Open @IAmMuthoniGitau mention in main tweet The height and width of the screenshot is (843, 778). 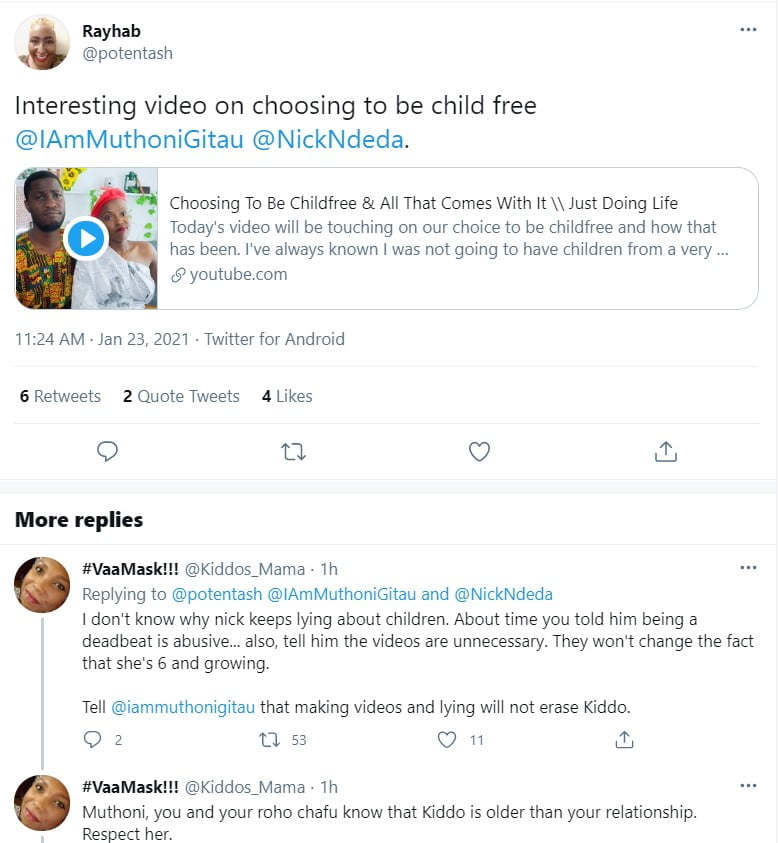(x=130, y=139)
